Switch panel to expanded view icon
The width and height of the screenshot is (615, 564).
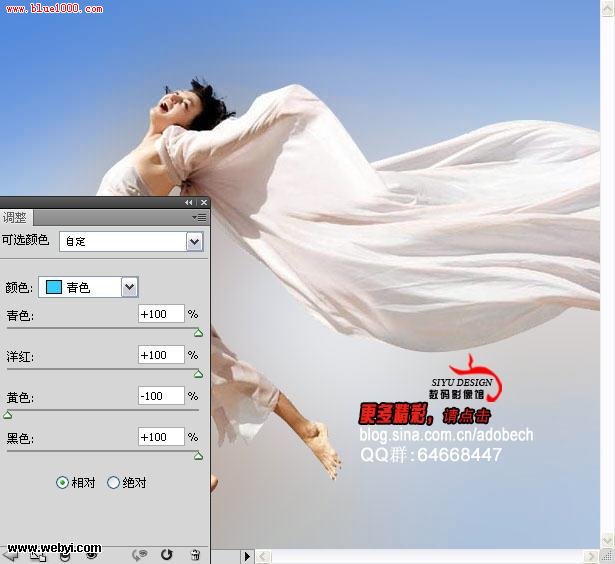[38, 556]
